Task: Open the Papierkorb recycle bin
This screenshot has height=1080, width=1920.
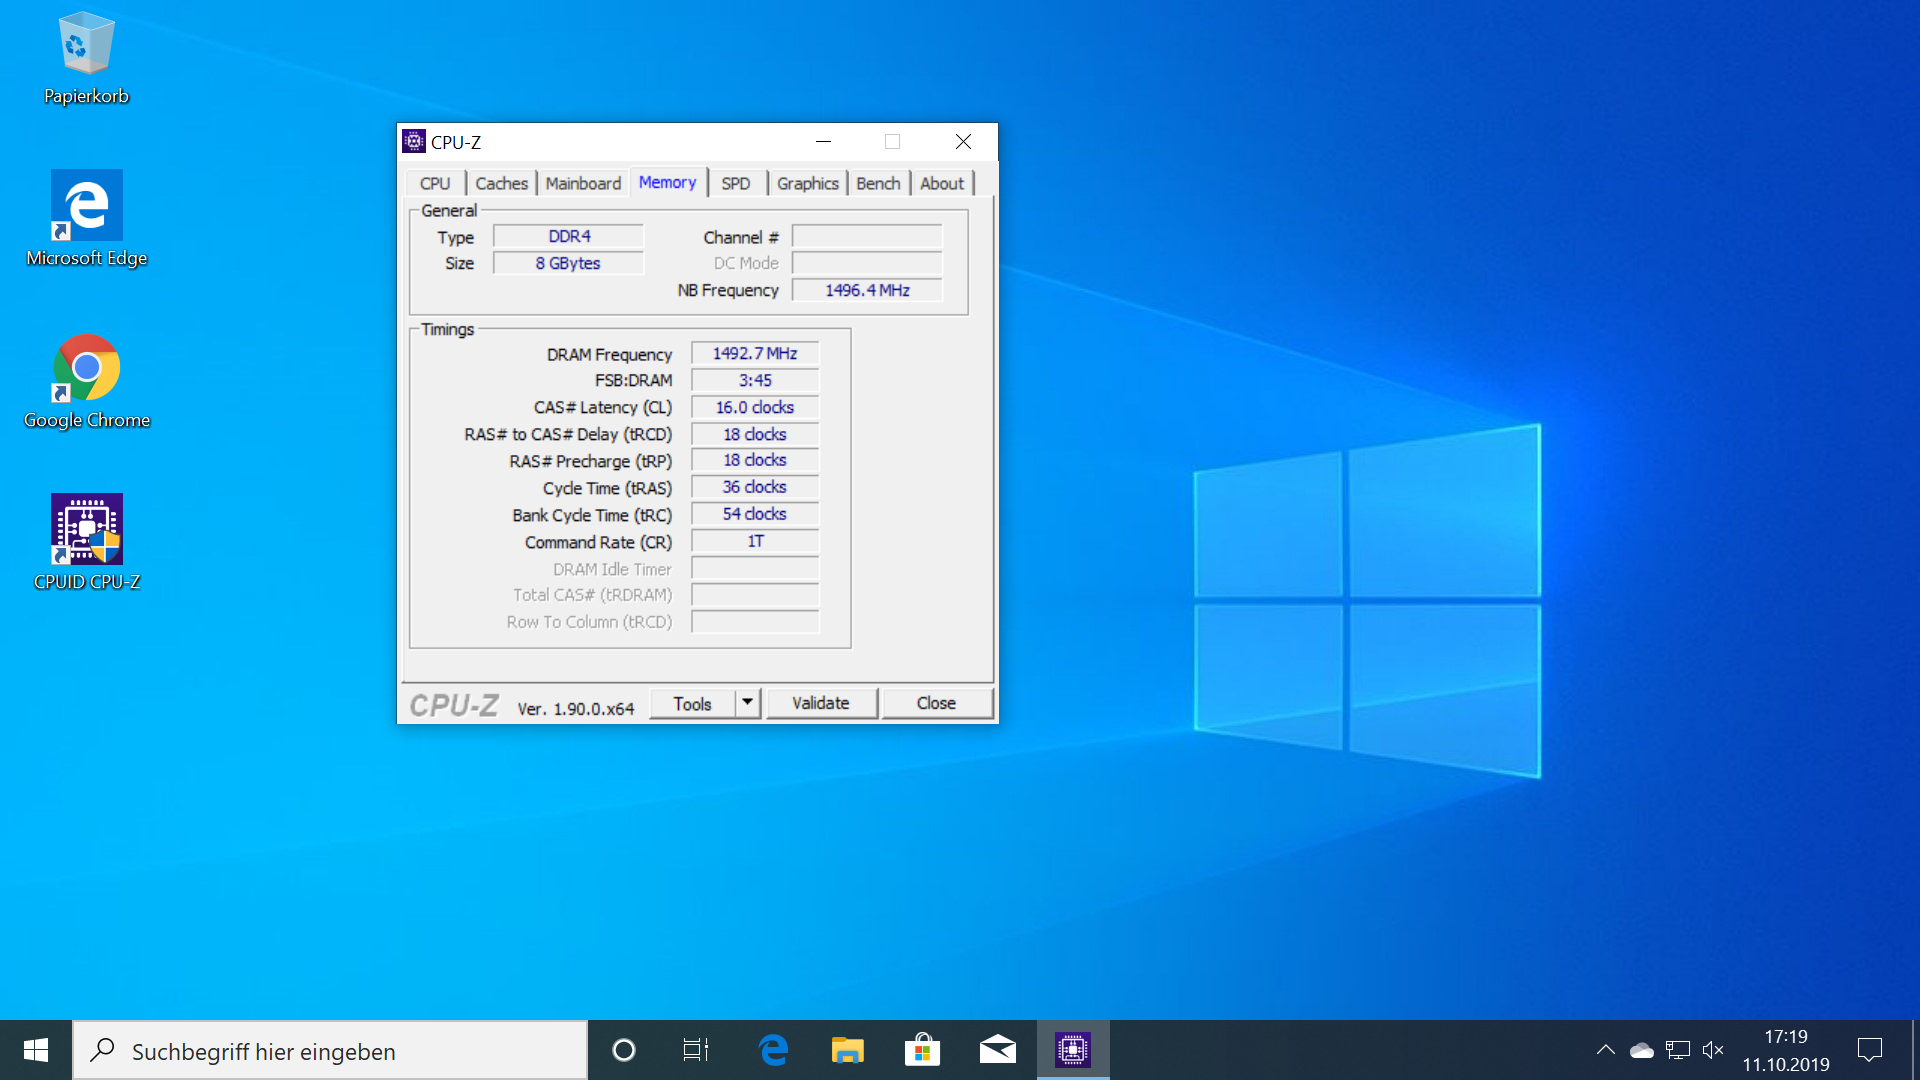Action: tap(86, 45)
